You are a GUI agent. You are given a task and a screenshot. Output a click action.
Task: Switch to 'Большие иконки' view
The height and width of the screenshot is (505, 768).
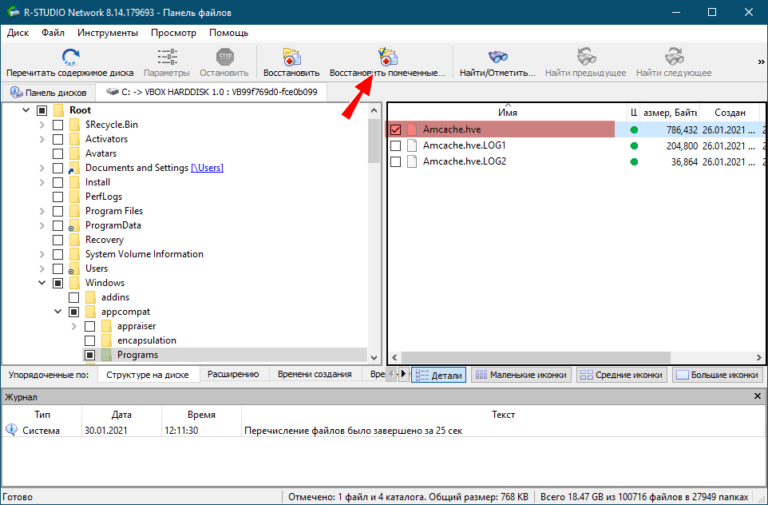(x=716, y=375)
